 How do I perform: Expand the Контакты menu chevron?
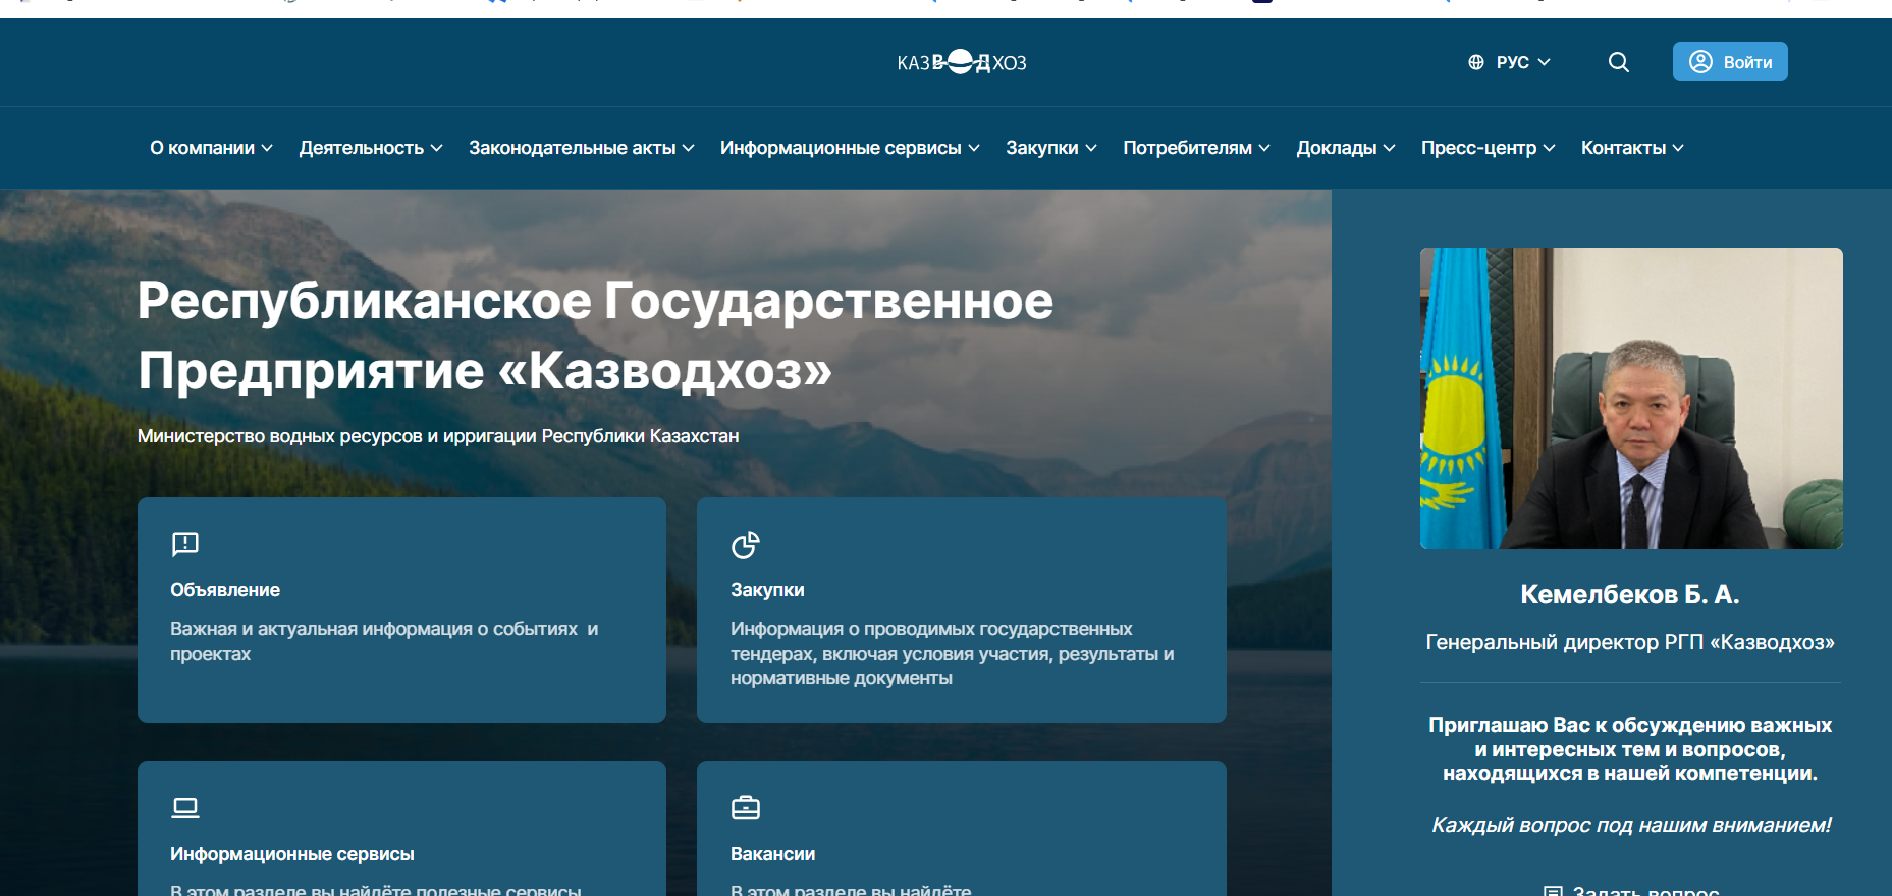coord(1678,148)
